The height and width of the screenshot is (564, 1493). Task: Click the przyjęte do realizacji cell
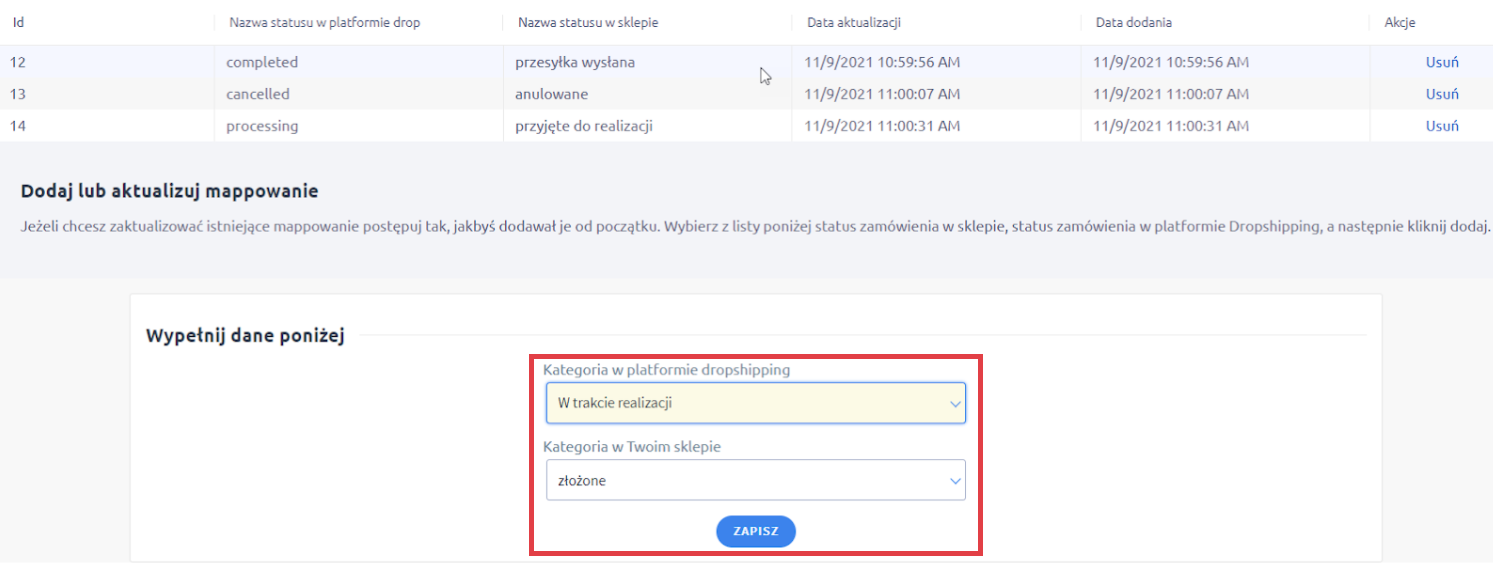pos(584,126)
